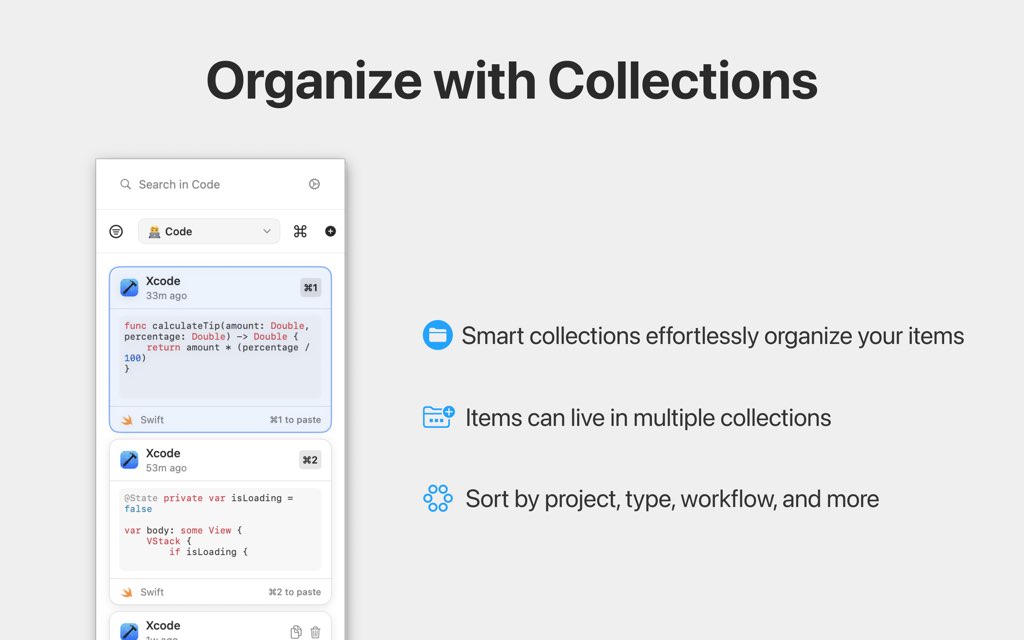Click the magnifying glass search icon
1024x640 pixels.
[x=124, y=184]
